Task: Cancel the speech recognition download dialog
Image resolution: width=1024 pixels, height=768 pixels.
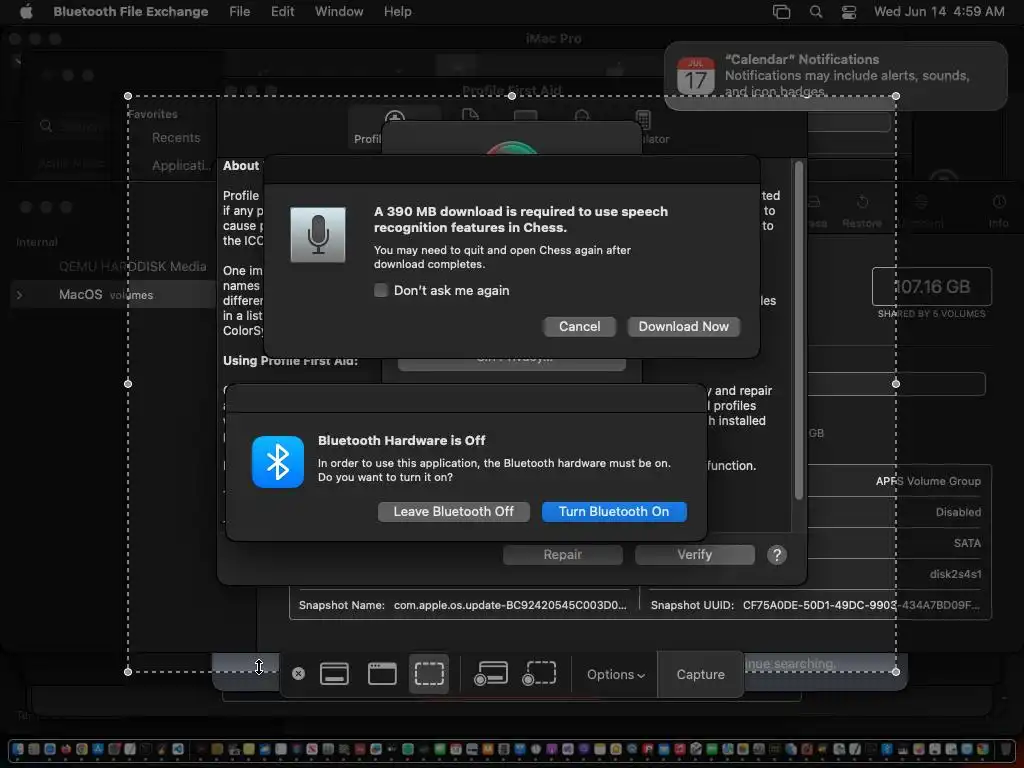Action: coord(579,327)
